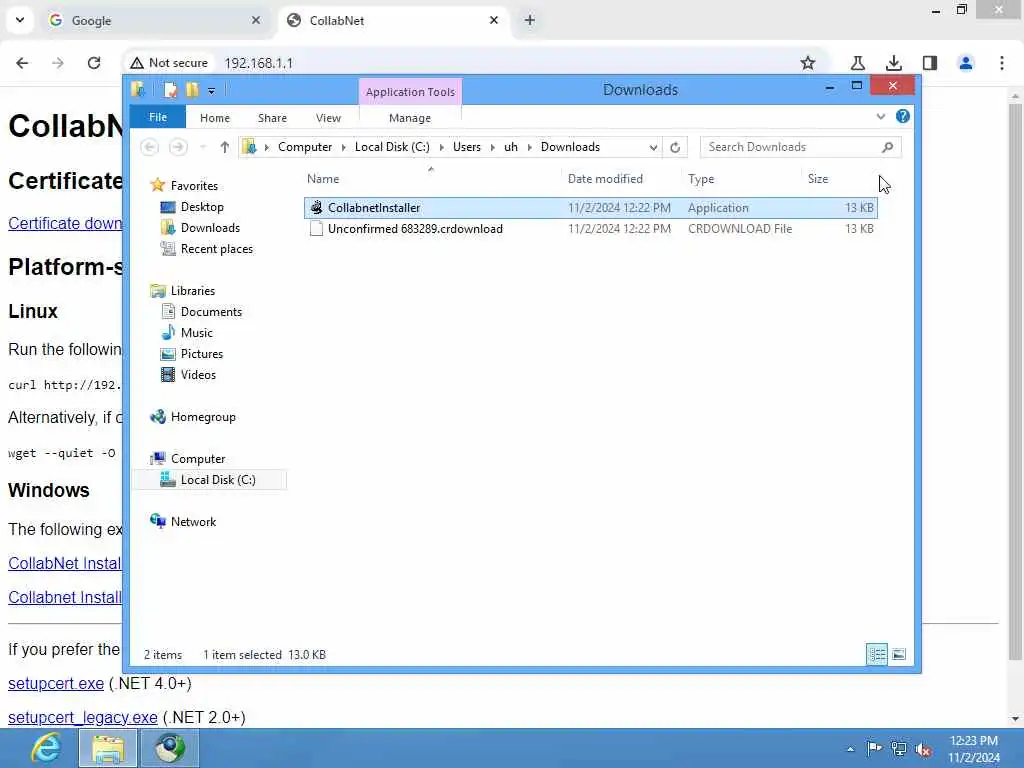
Task: Toggle Chrome side panel icon
Action: (930, 63)
